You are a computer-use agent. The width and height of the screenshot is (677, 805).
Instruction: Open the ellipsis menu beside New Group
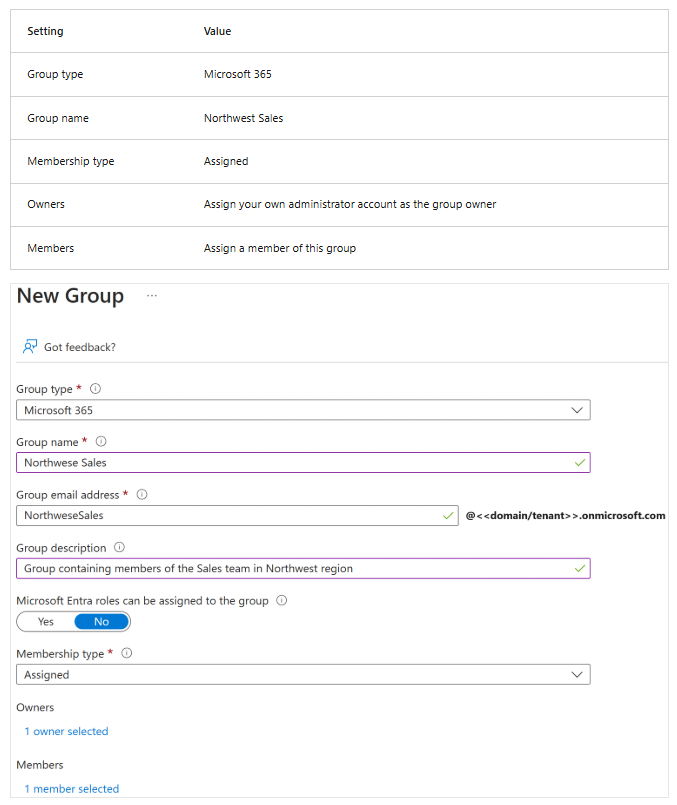(x=152, y=296)
